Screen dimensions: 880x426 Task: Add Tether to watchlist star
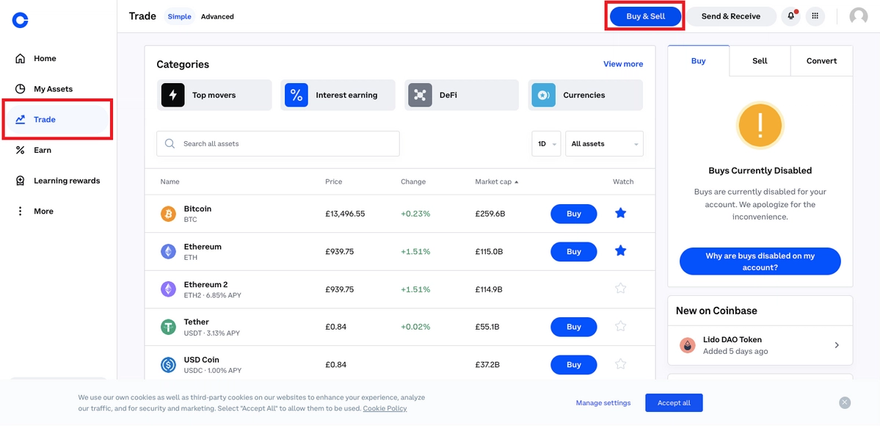click(x=620, y=326)
